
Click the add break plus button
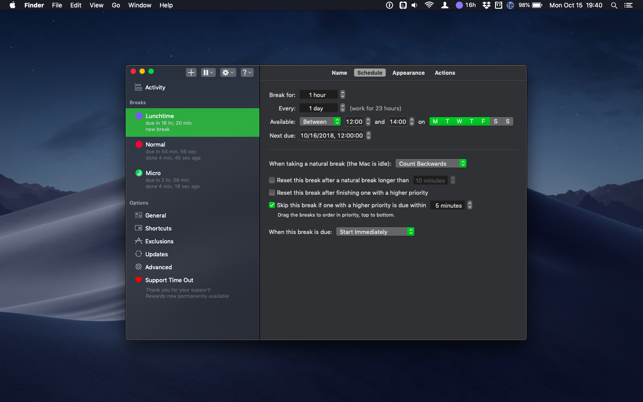click(x=191, y=73)
